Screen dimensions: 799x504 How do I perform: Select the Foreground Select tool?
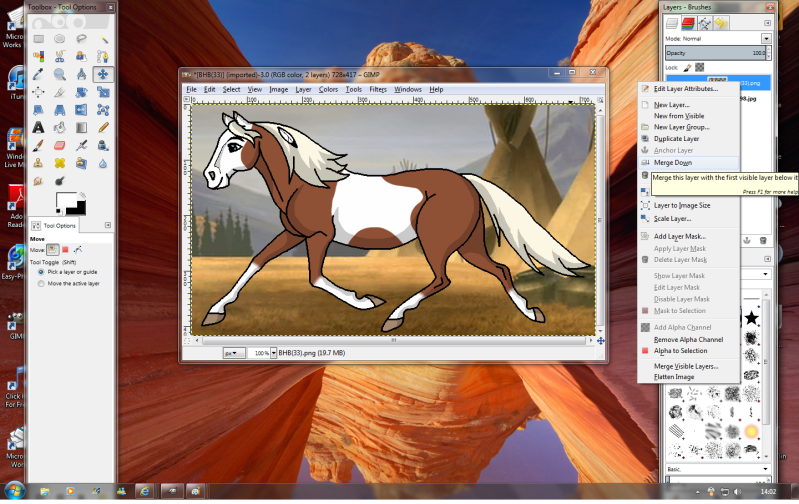pos(81,56)
